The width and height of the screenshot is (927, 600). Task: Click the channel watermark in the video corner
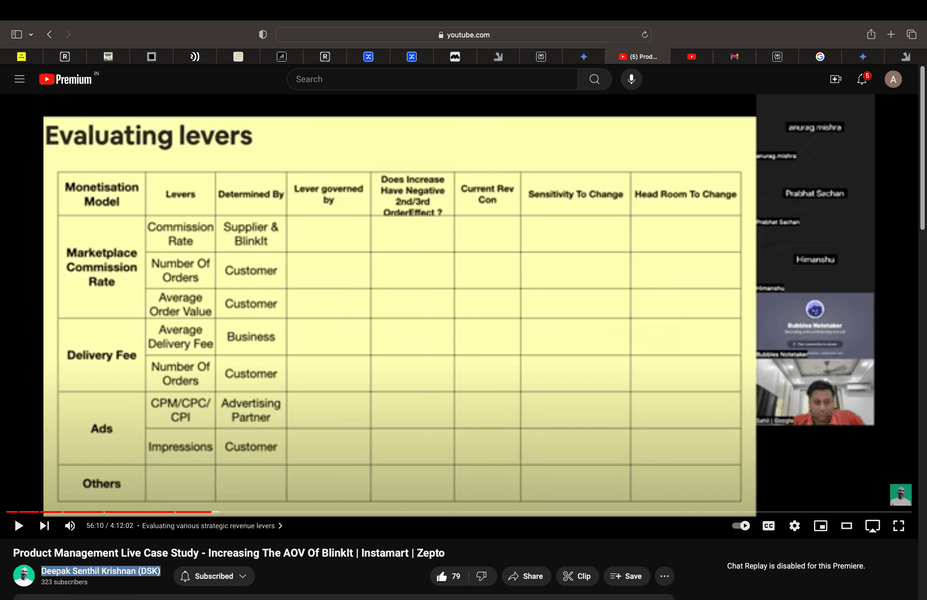(900, 495)
